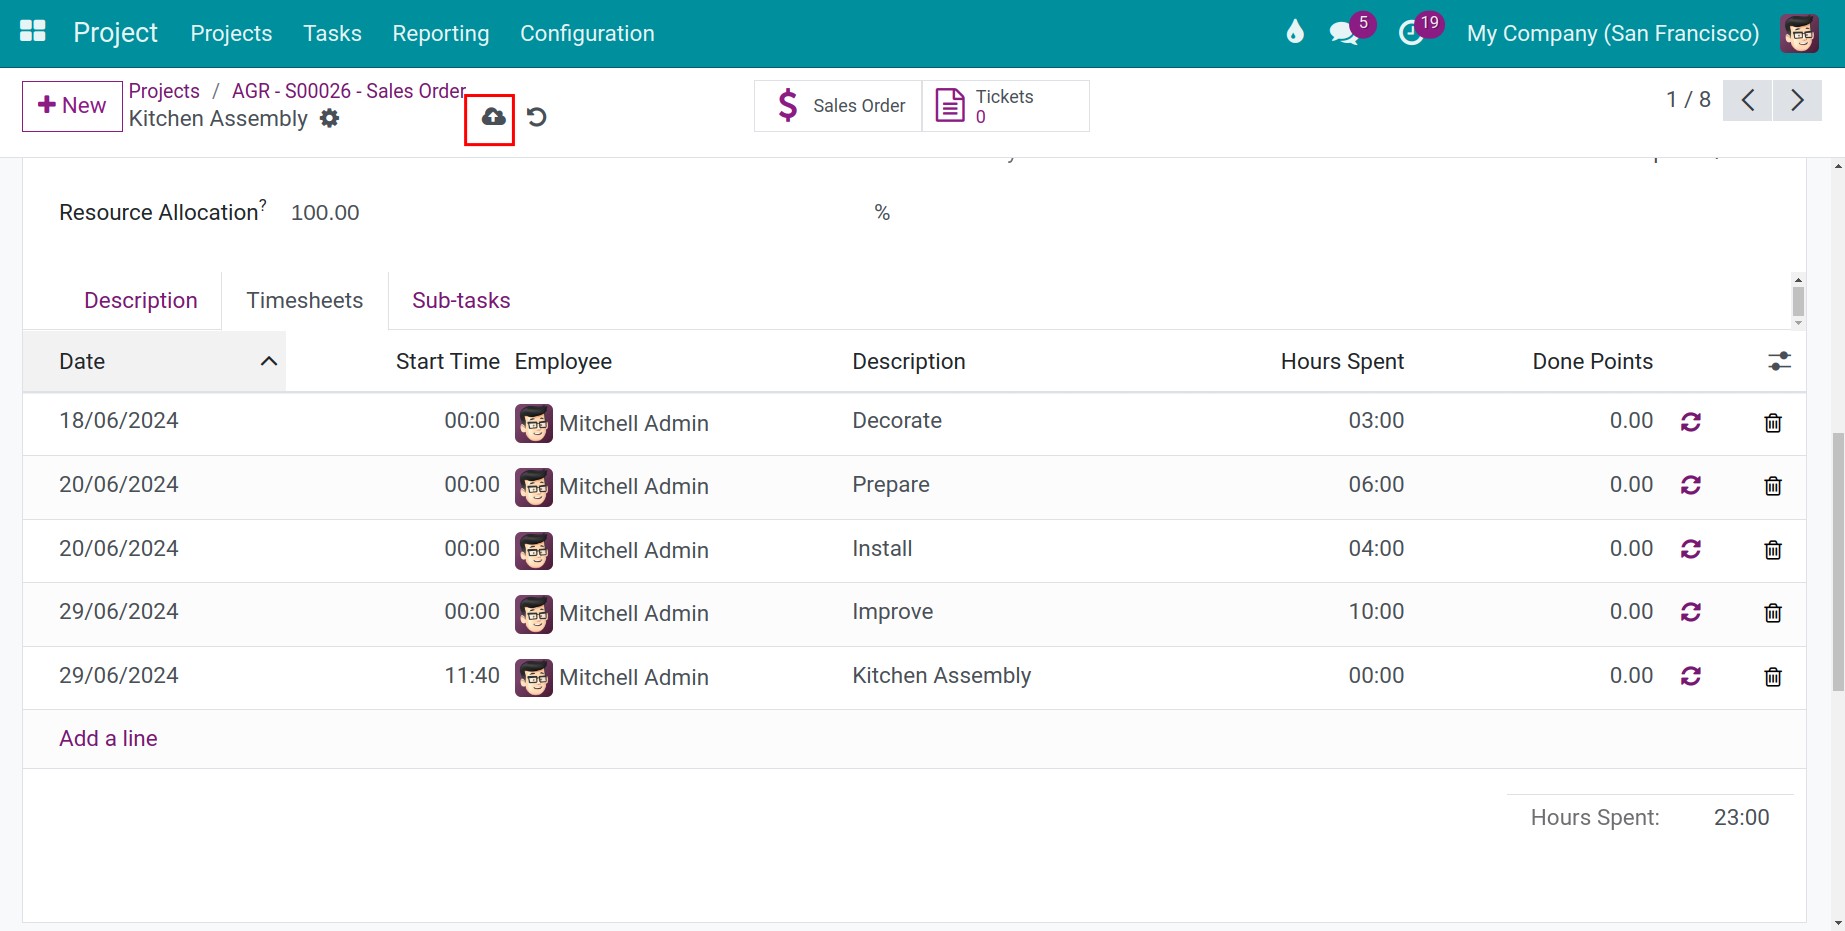This screenshot has height=931, width=1845.
Task: Open the conversations messages icon
Action: click(1344, 33)
